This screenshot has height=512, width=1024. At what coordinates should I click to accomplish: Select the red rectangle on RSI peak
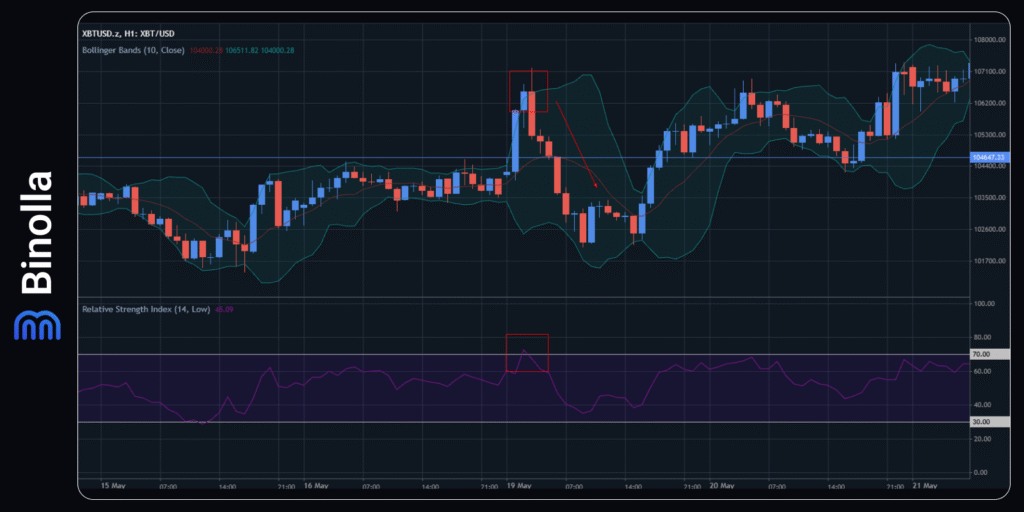click(527, 353)
